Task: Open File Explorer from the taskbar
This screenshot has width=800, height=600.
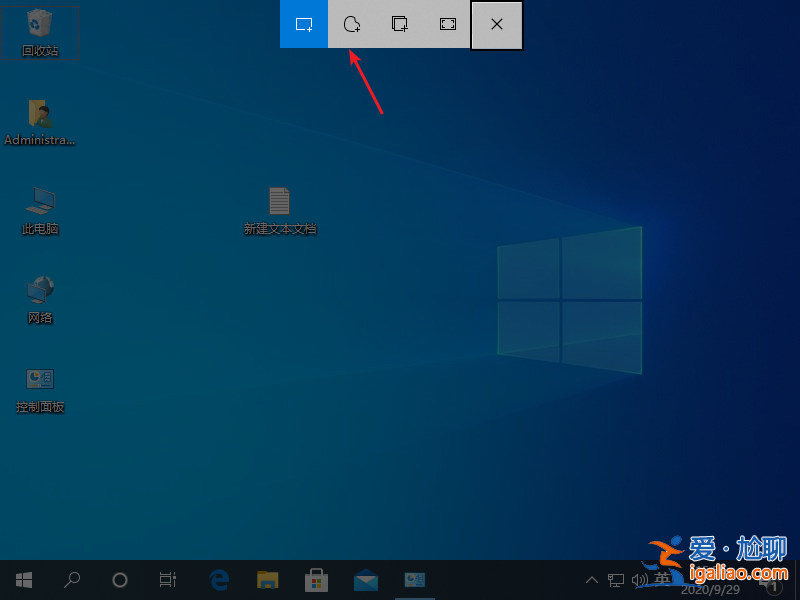Action: pos(267,579)
